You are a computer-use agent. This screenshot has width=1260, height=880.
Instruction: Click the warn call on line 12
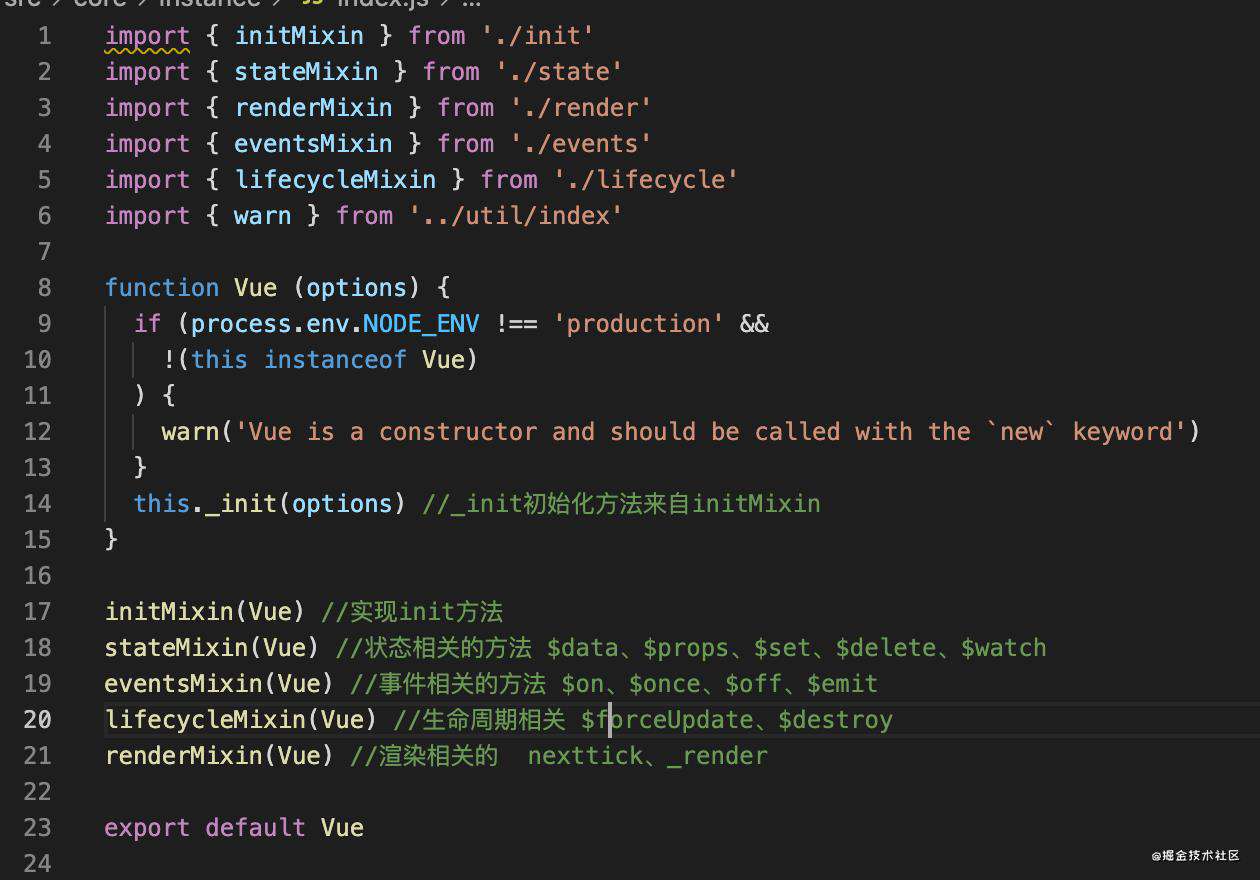[x=190, y=432]
